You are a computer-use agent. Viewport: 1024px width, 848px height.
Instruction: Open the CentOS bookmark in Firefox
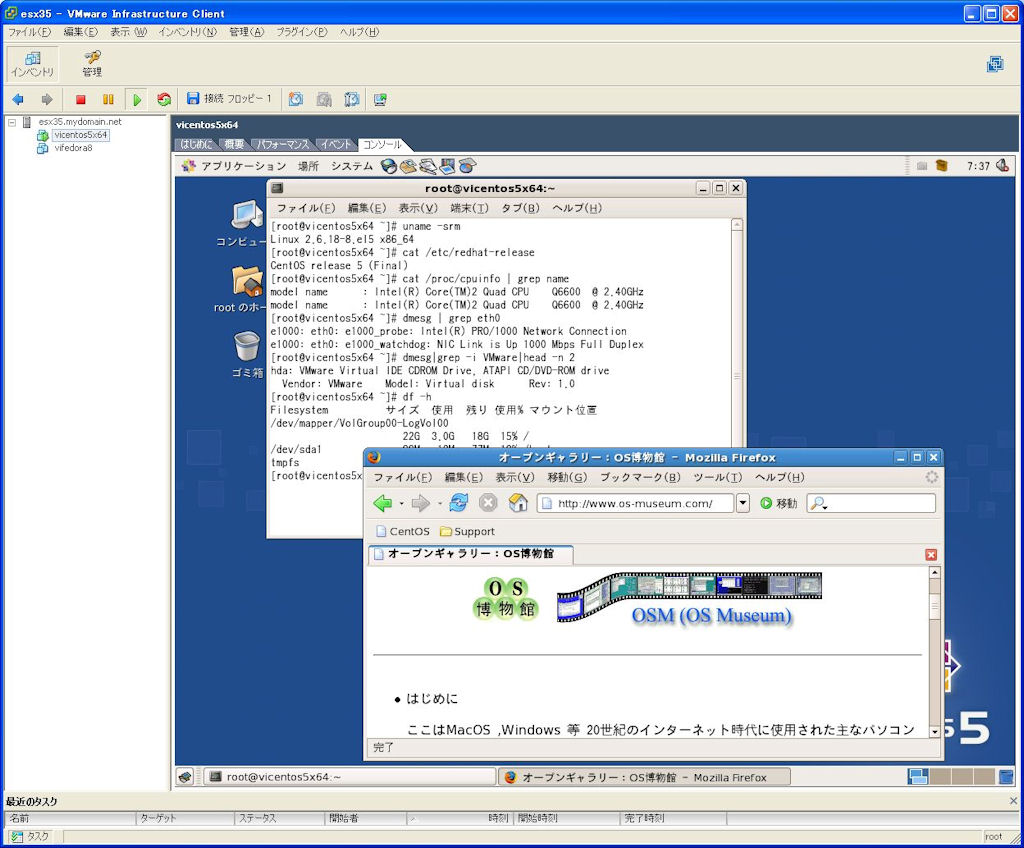[x=403, y=531]
